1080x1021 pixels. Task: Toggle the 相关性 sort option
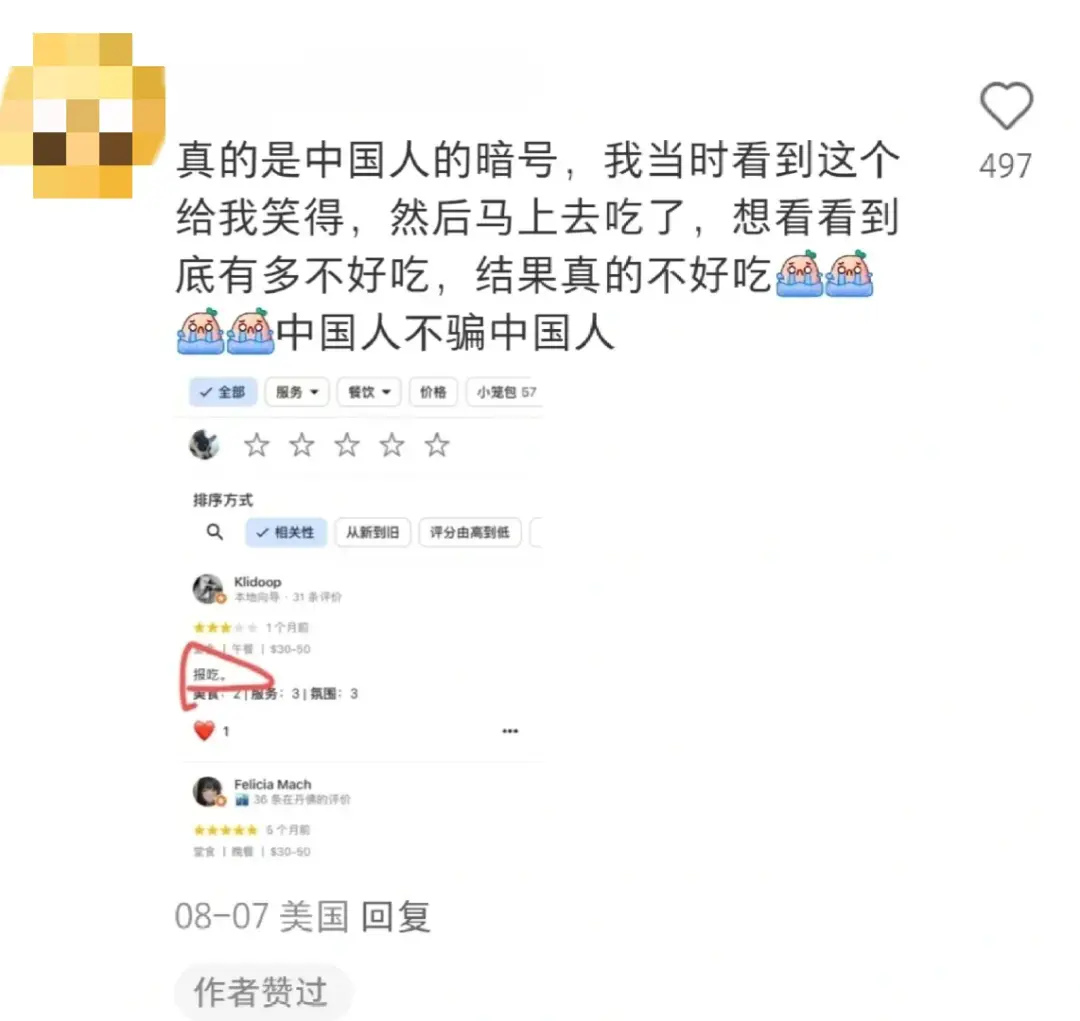tap(286, 533)
